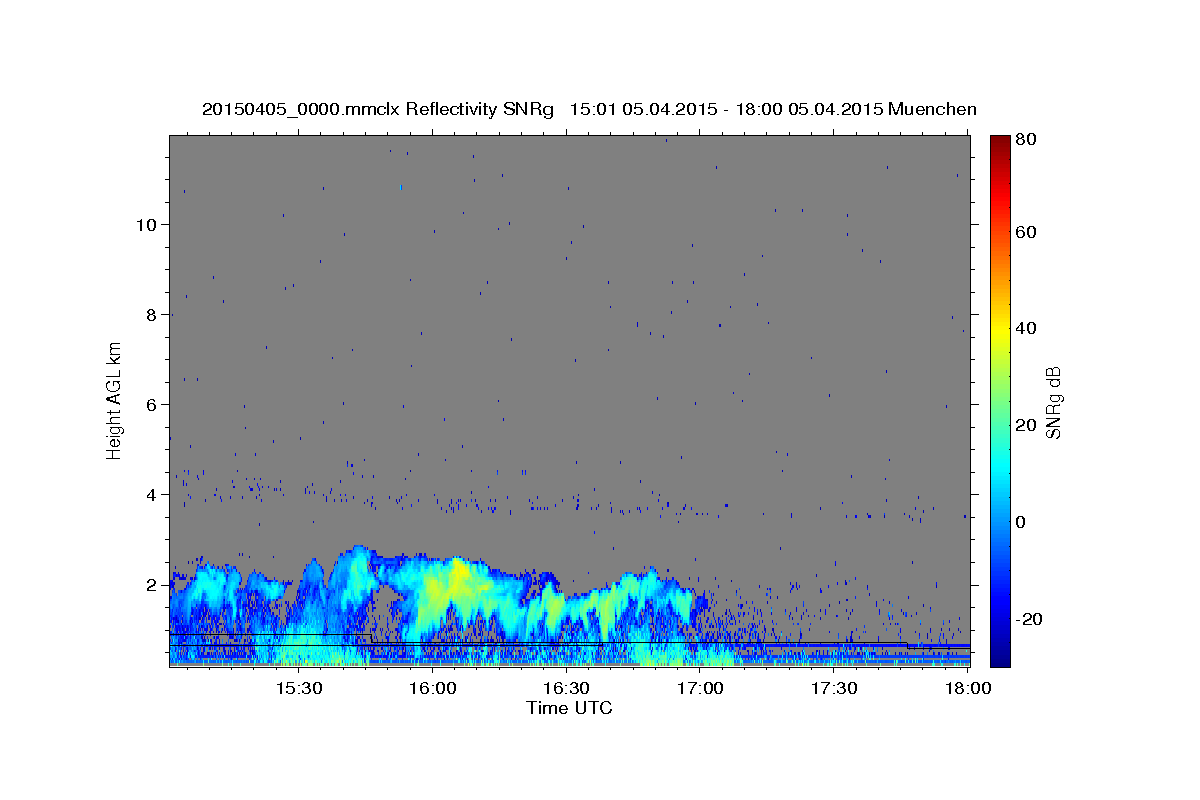Click the dark blue bottom of colorbar
The height and width of the screenshot is (800, 1200).
click(1000, 657)
